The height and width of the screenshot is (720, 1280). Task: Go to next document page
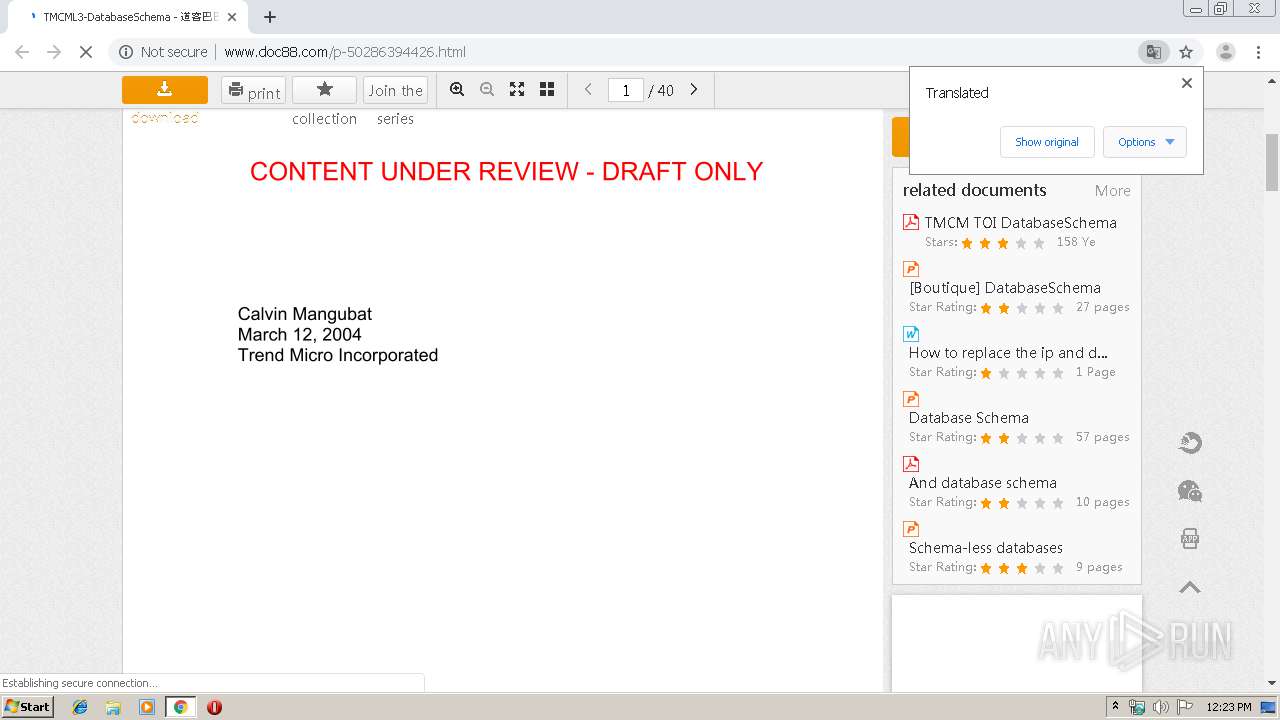click(694, 89)
